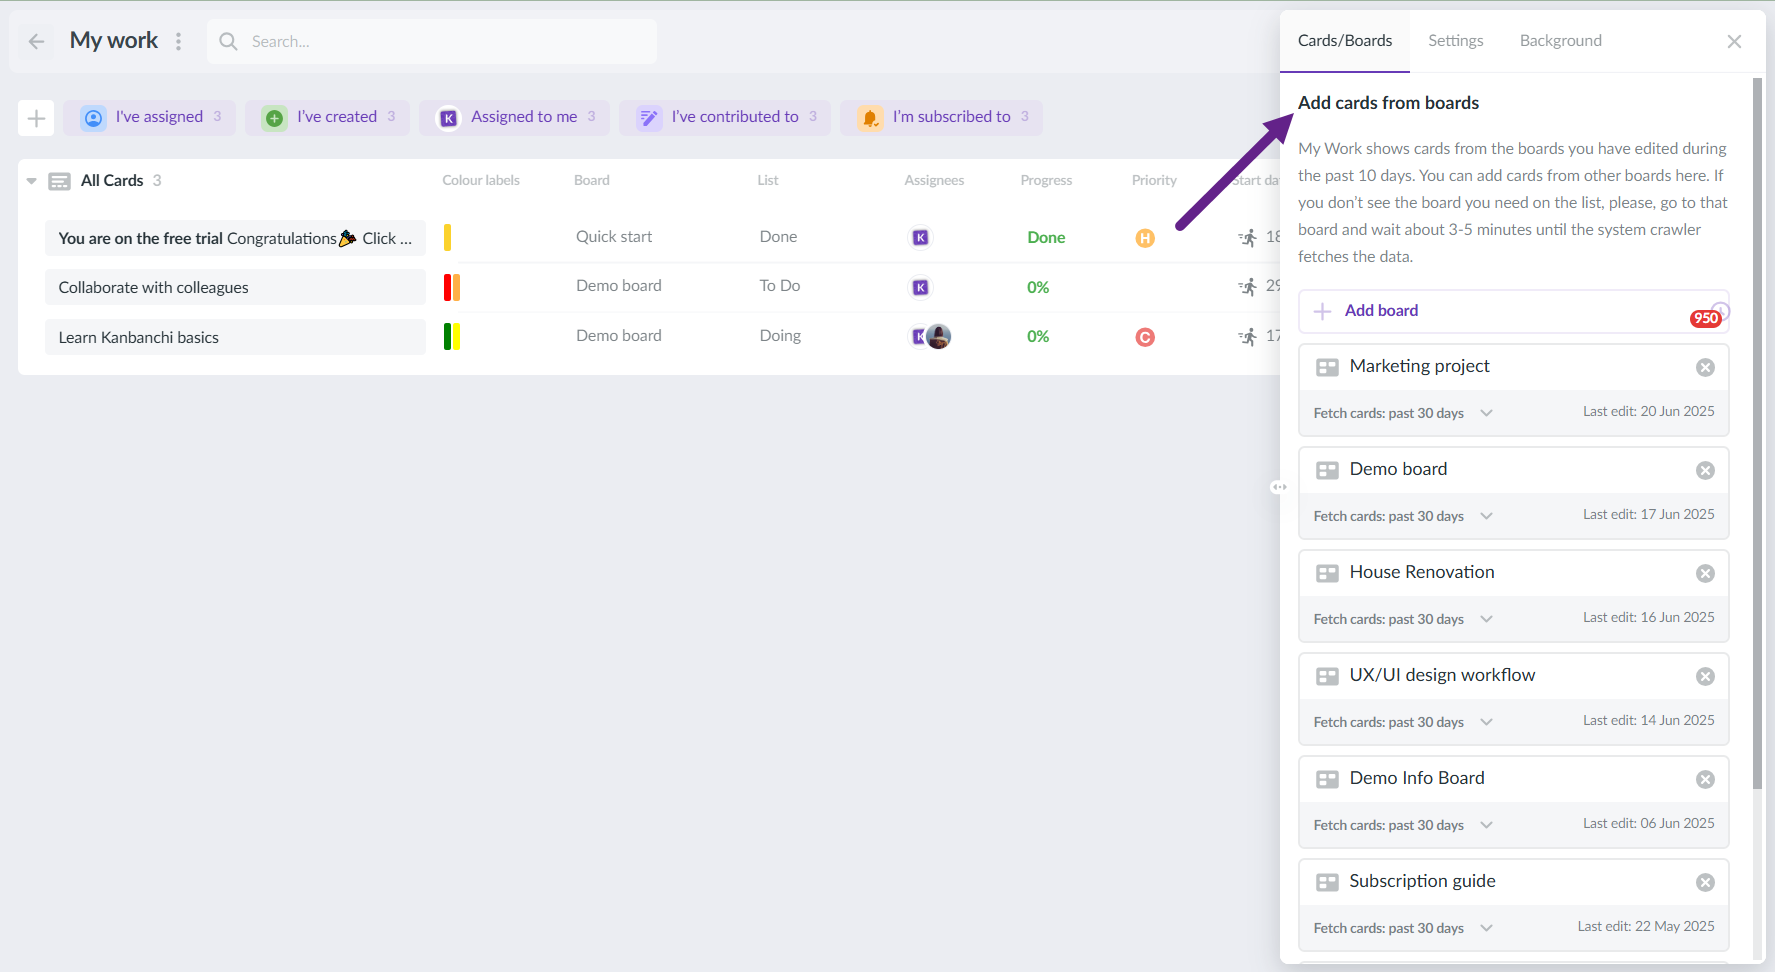This screenshot has width=1775, height=972.
Task: Click the high priority icon on first card
Action: (x=1145, y=238)
